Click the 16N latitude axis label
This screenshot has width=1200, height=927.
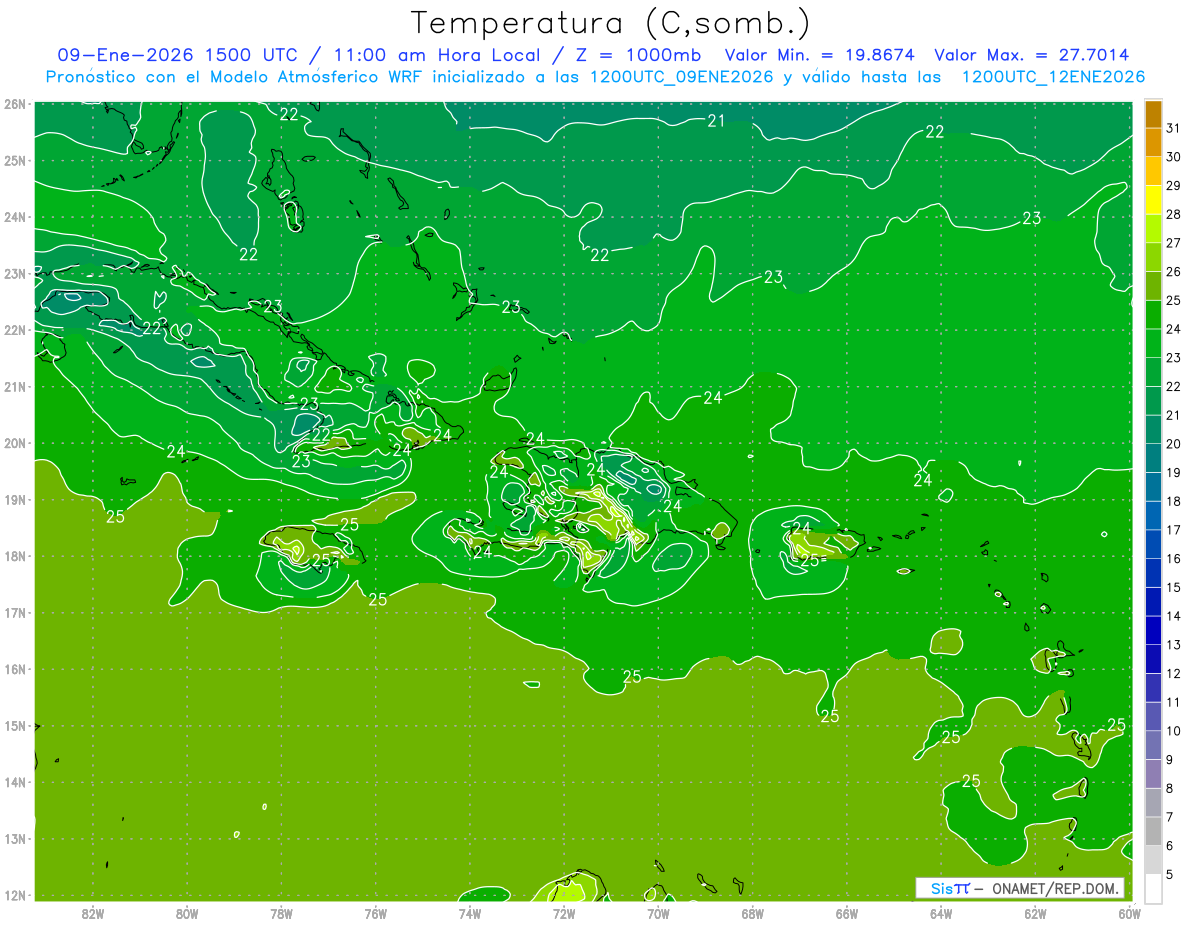(15, 669)
